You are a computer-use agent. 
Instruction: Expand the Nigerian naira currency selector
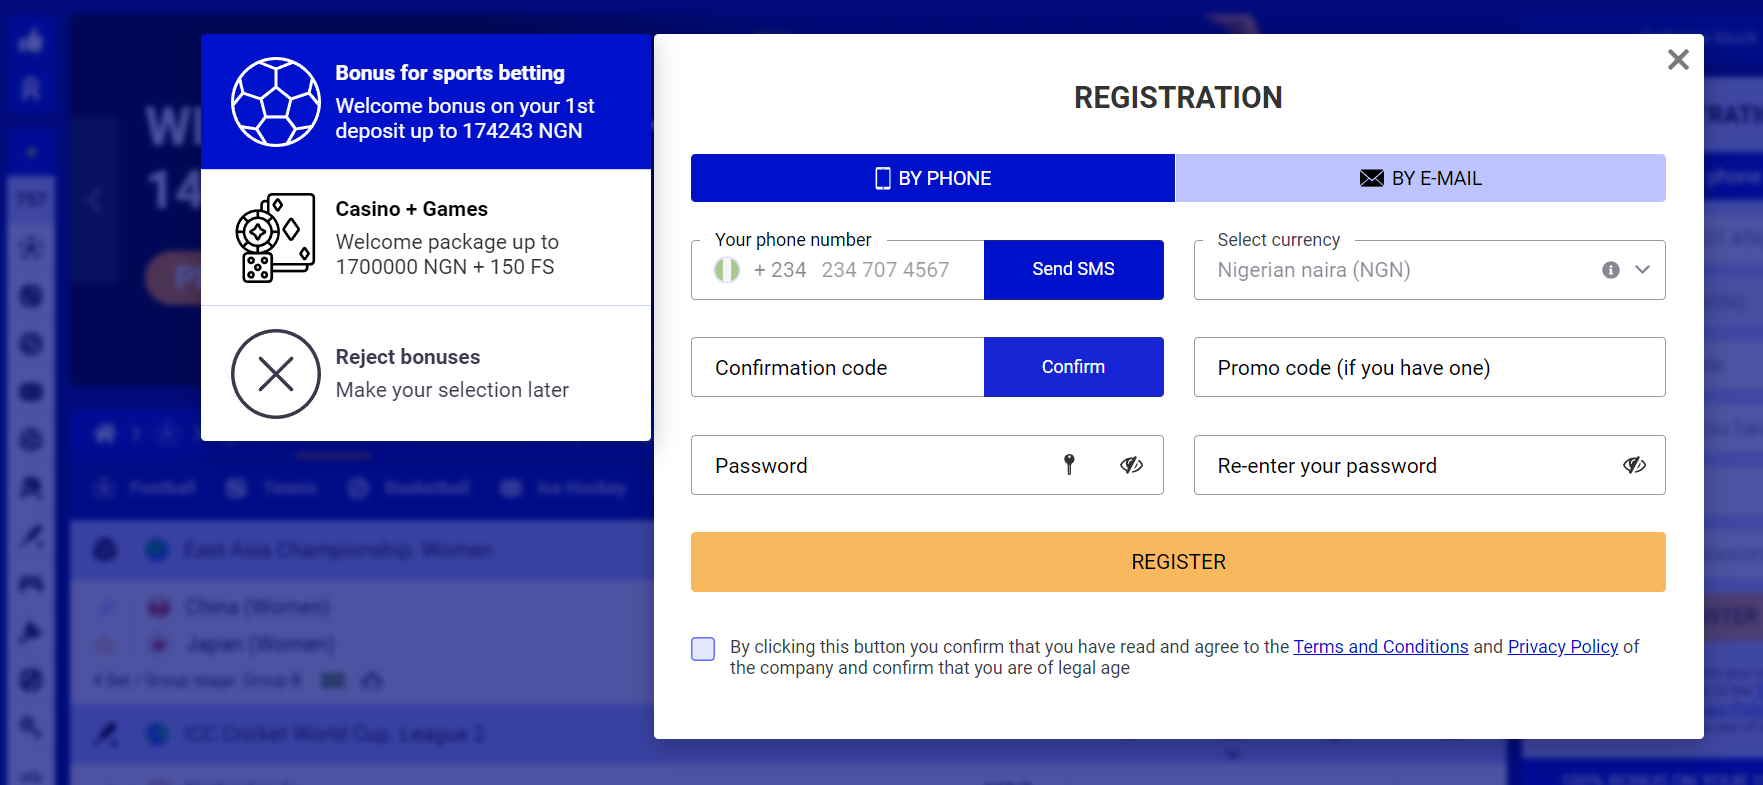coord(1643,270)
